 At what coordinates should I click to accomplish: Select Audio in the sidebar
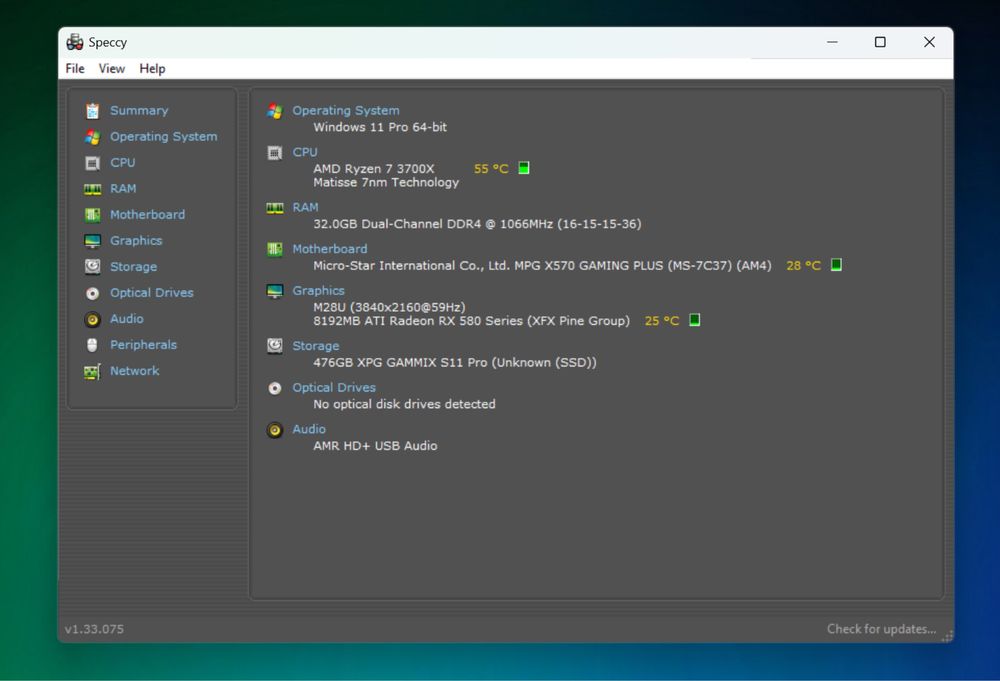127,319
